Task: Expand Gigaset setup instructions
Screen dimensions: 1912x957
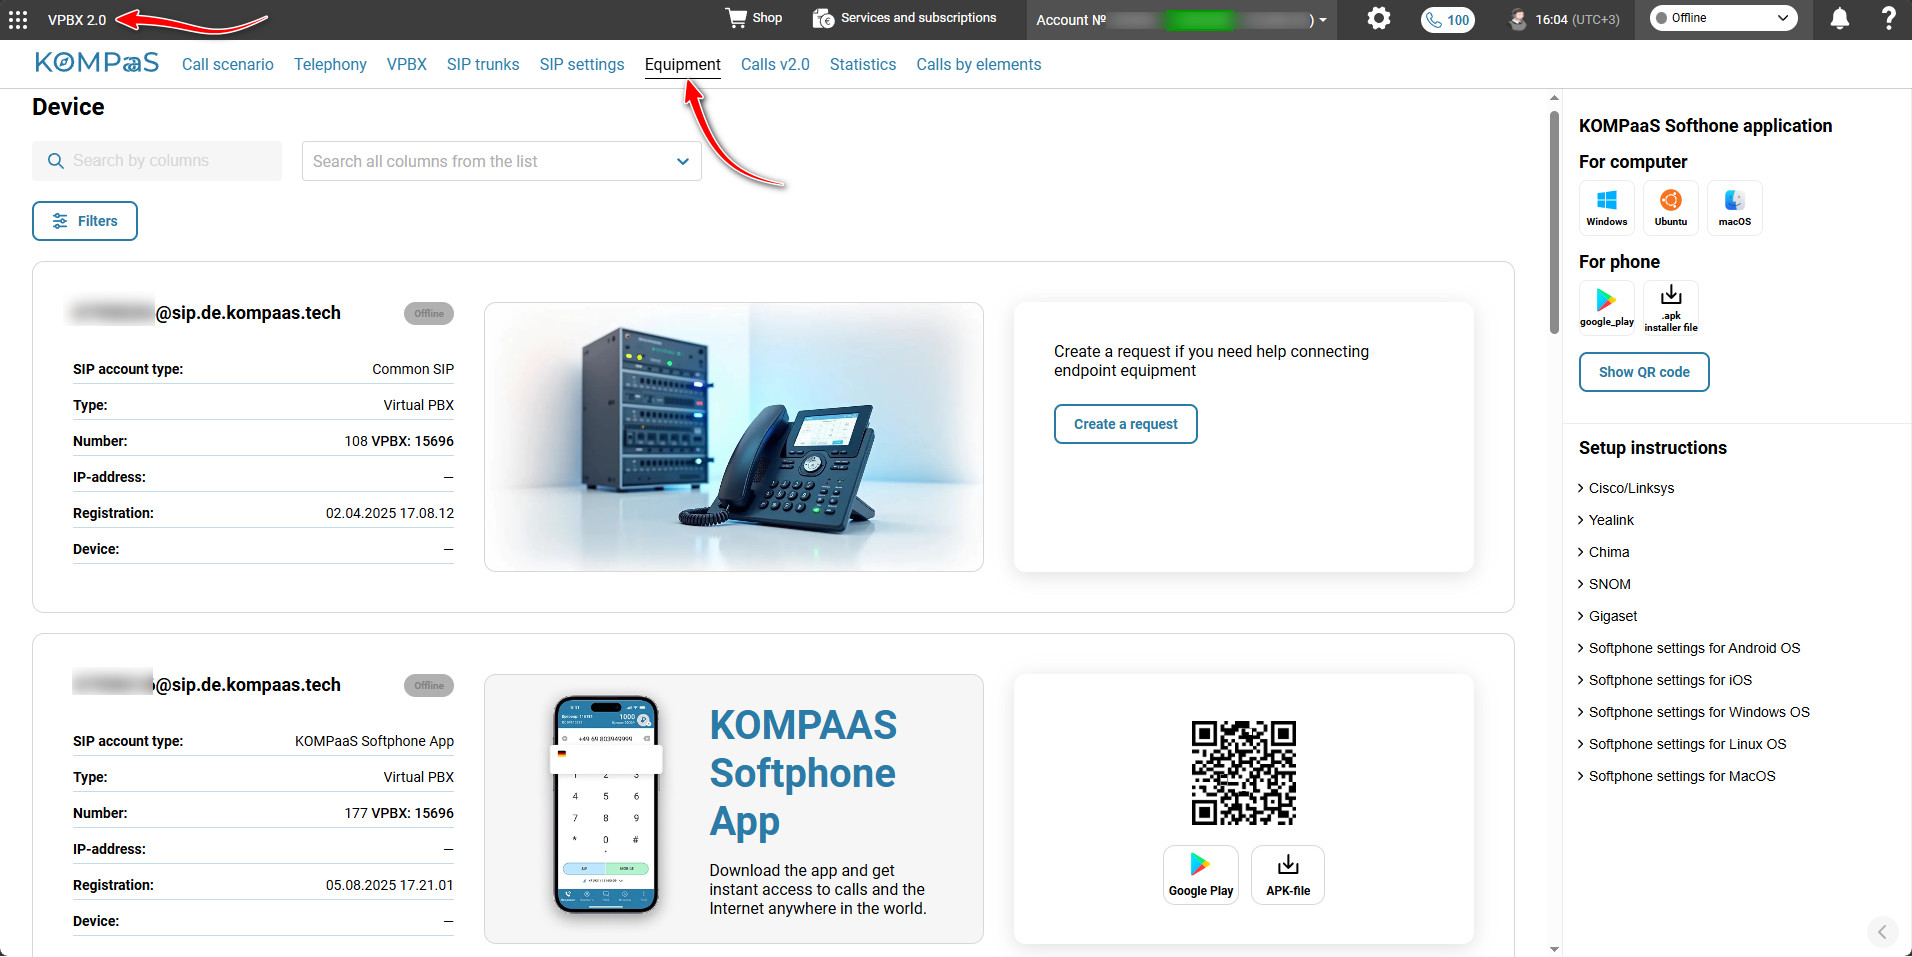Action: (x=1608, y=616)
